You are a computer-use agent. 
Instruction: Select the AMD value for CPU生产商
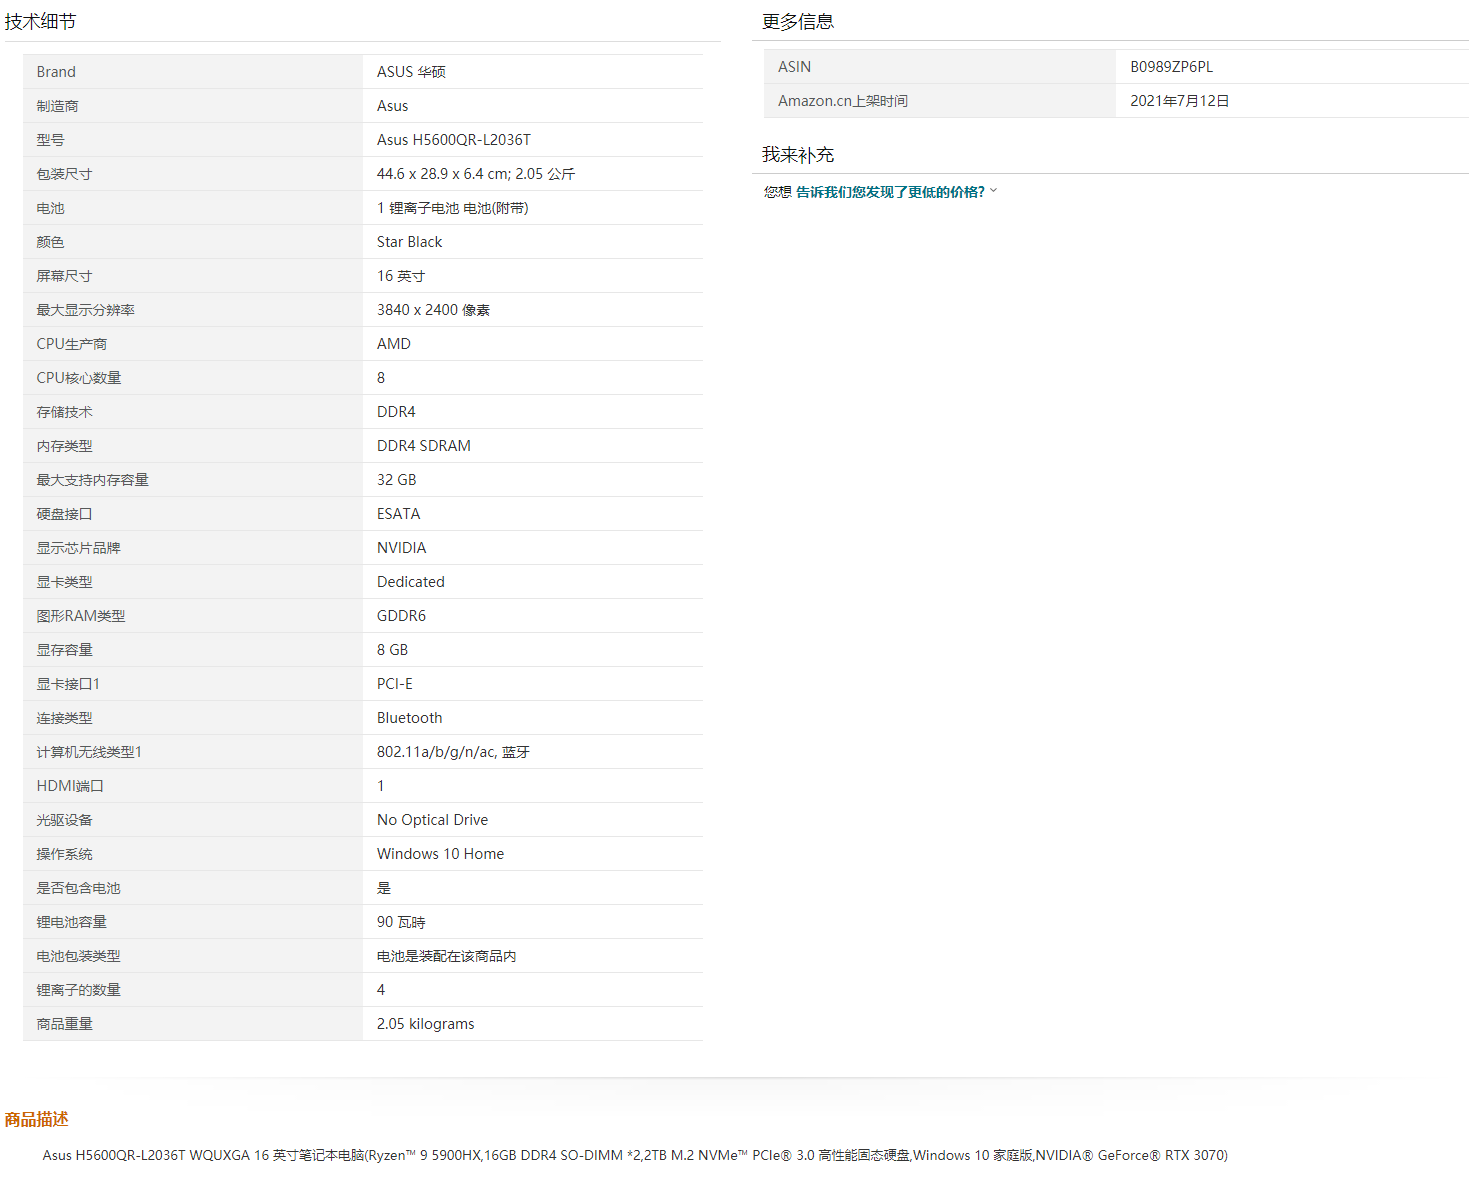(x=394, y=344)
